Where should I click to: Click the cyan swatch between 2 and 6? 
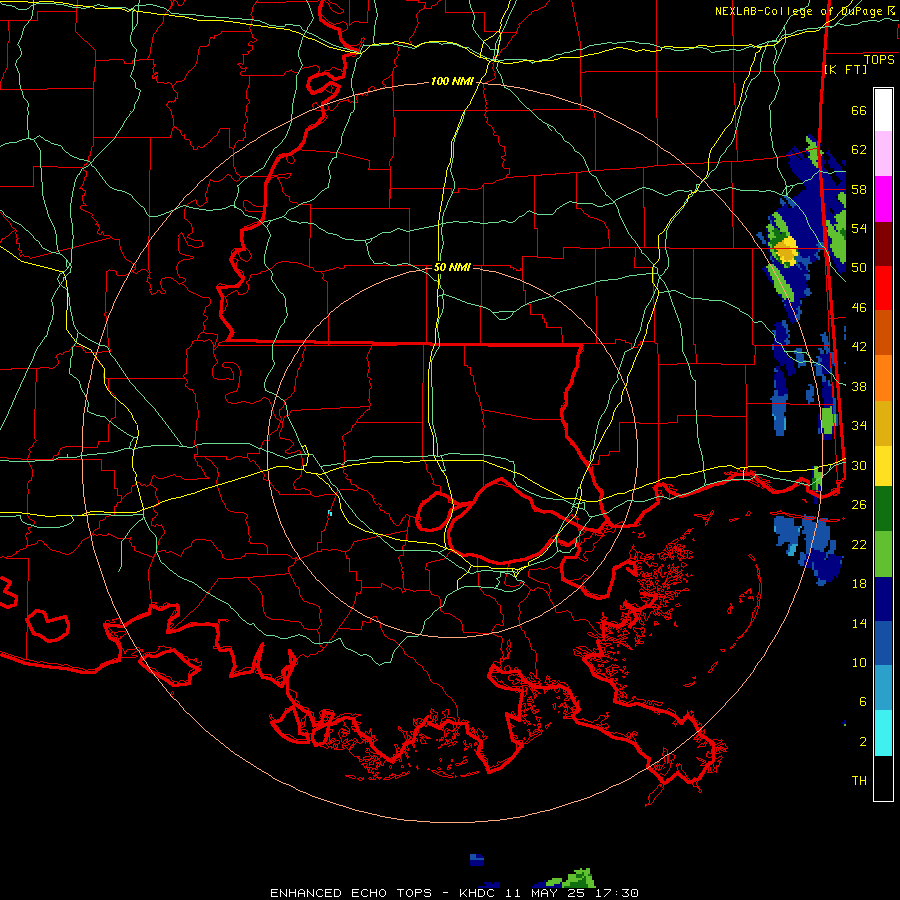883,733
